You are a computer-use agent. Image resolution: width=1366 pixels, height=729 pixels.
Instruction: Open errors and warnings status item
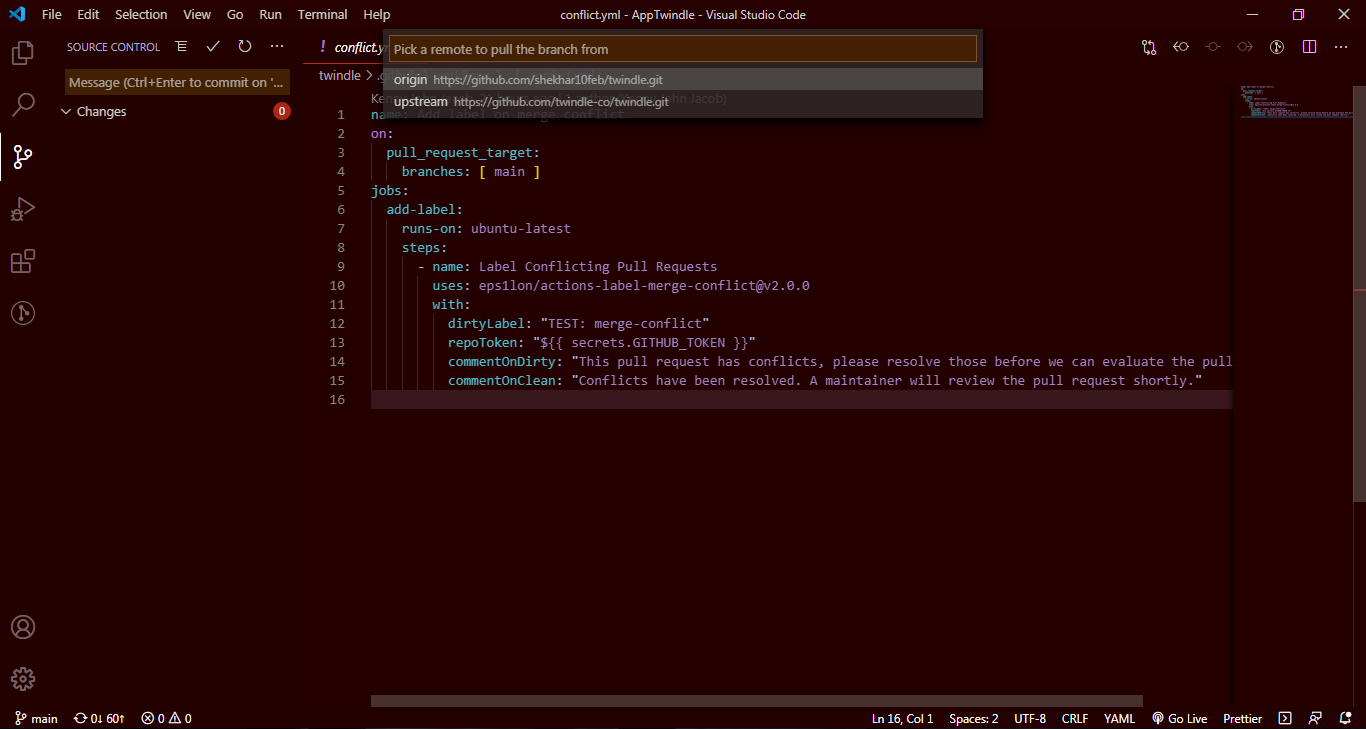pos(166,718)
